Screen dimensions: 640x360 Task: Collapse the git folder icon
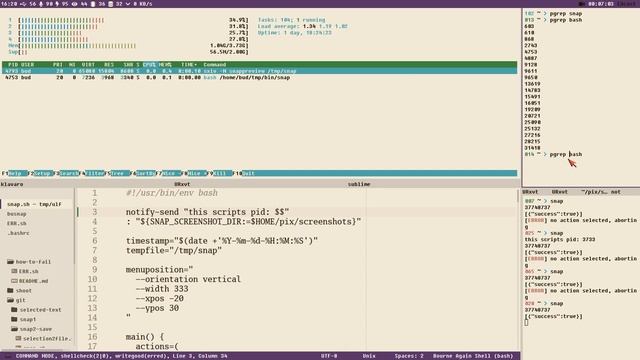10,300
